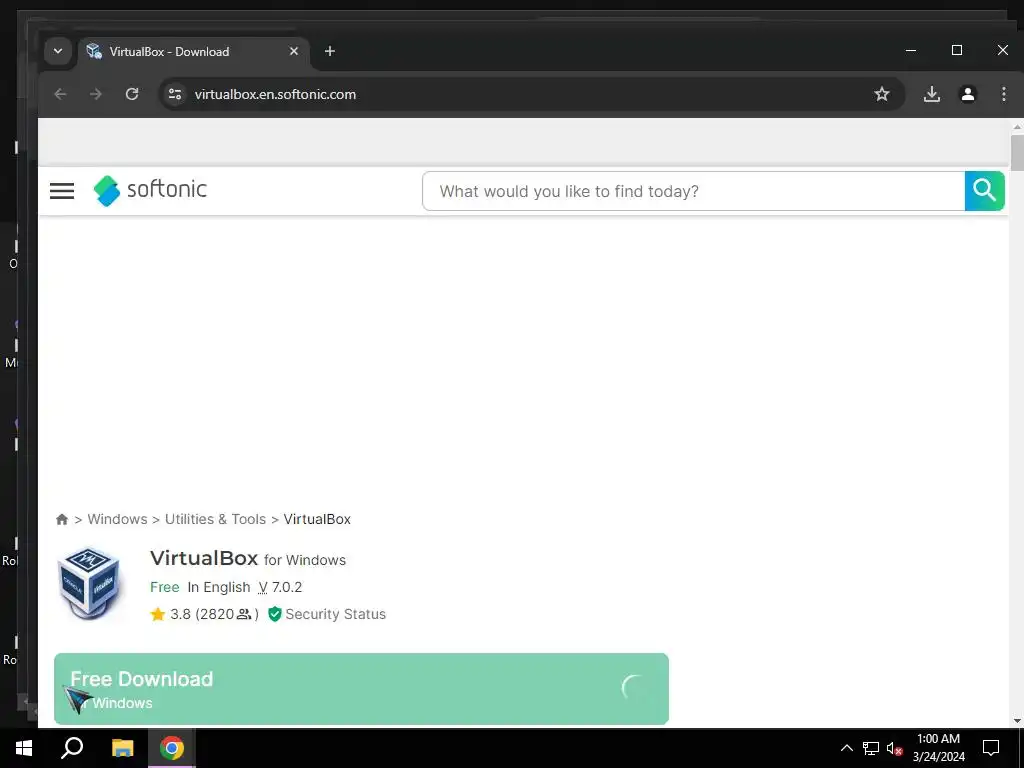Open the Windows Start menu

[24, 748]
